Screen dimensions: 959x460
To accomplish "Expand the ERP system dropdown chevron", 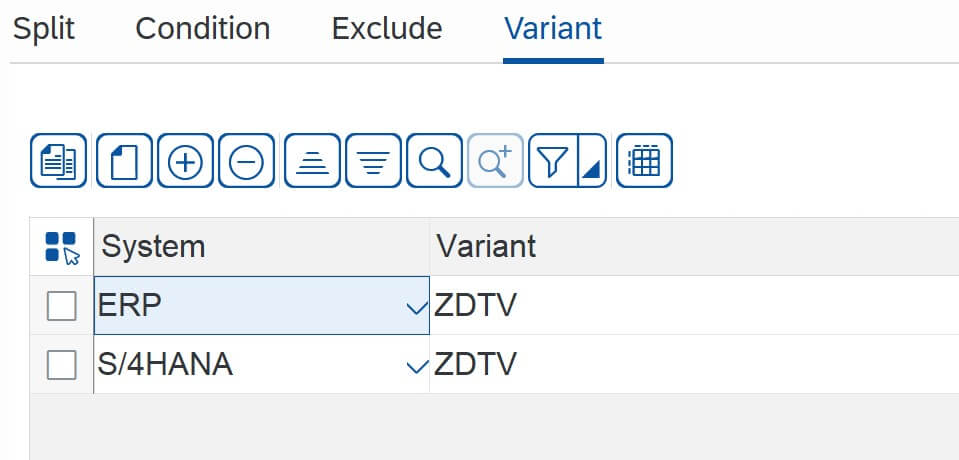I will (x=417, y=308).
